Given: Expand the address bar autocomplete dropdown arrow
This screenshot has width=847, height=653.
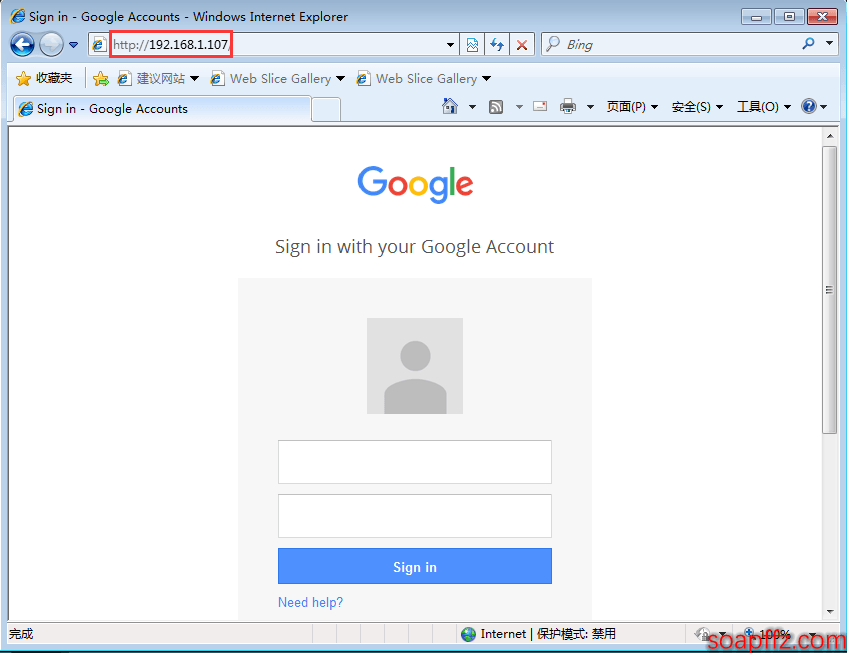Looking at the screenshot, I should (x=450, y=45).
